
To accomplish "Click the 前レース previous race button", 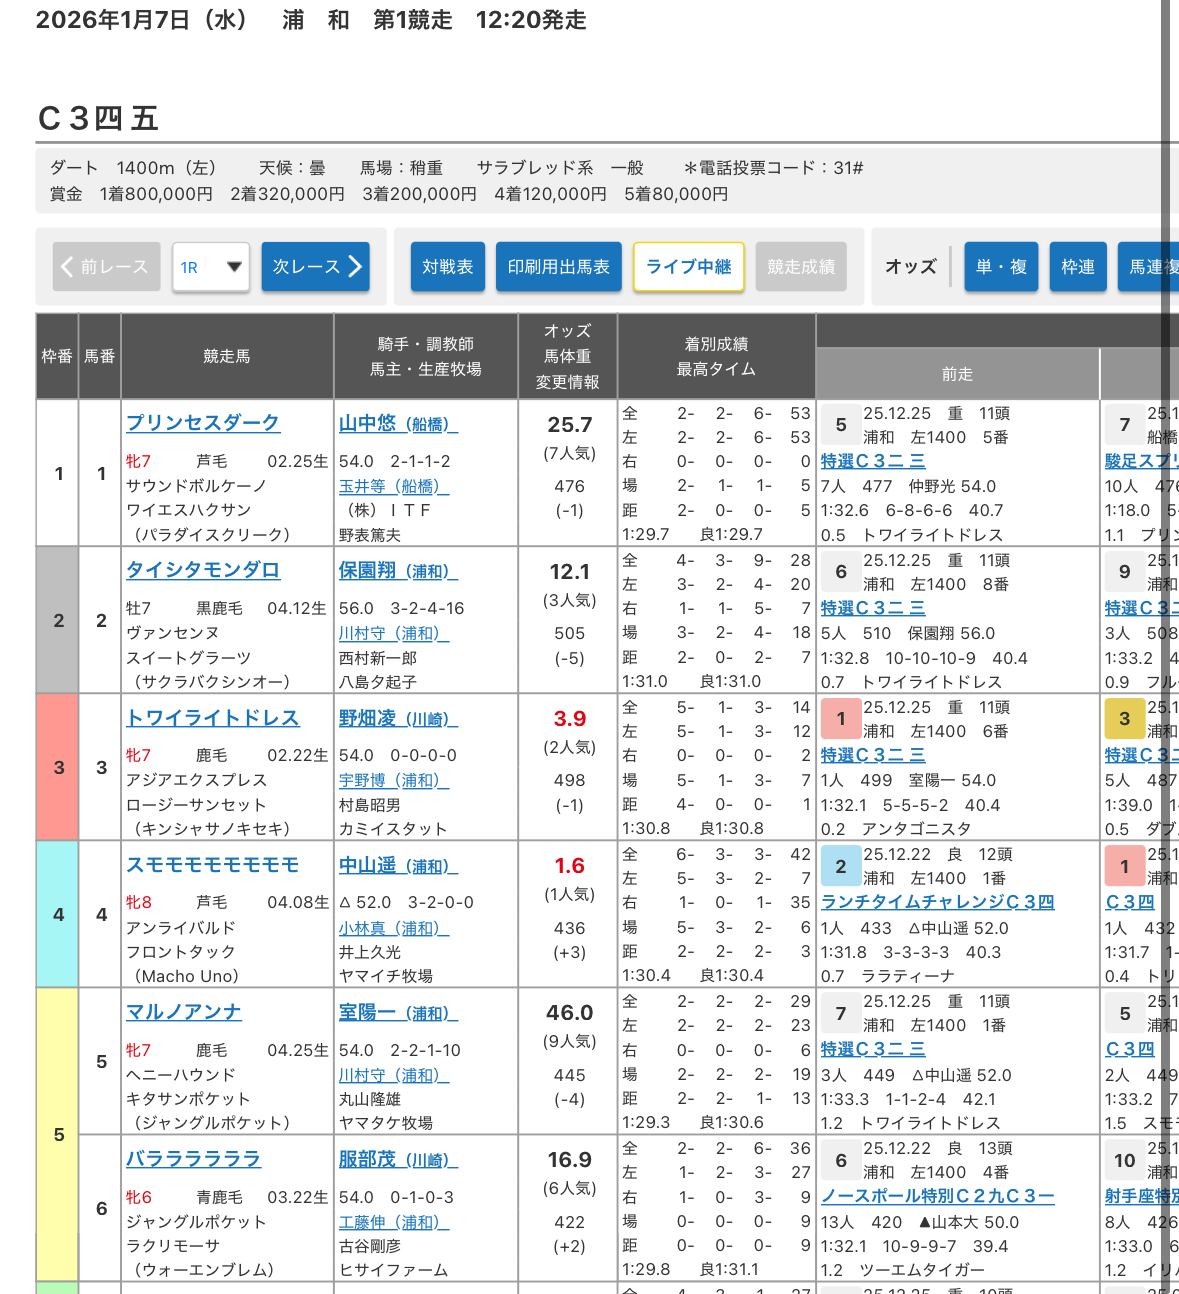I will click(106, 267).
